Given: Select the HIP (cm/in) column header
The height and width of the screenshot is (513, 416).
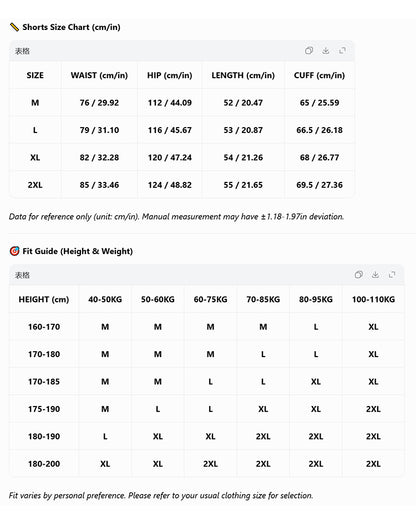Looking at the screenshot, I should click(x=170, y=75).
